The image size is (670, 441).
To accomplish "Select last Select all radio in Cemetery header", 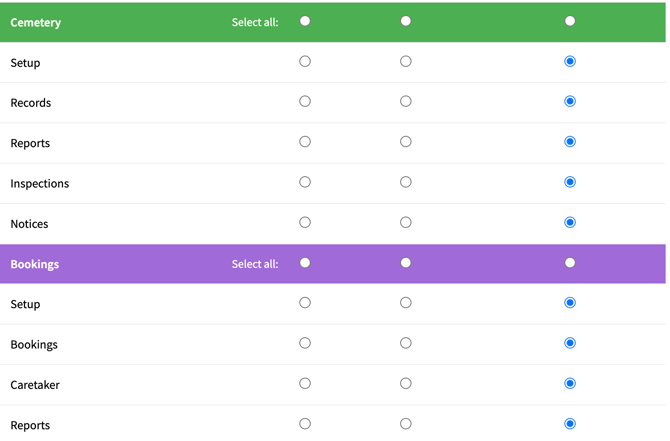I will click(x=570, y=21).
